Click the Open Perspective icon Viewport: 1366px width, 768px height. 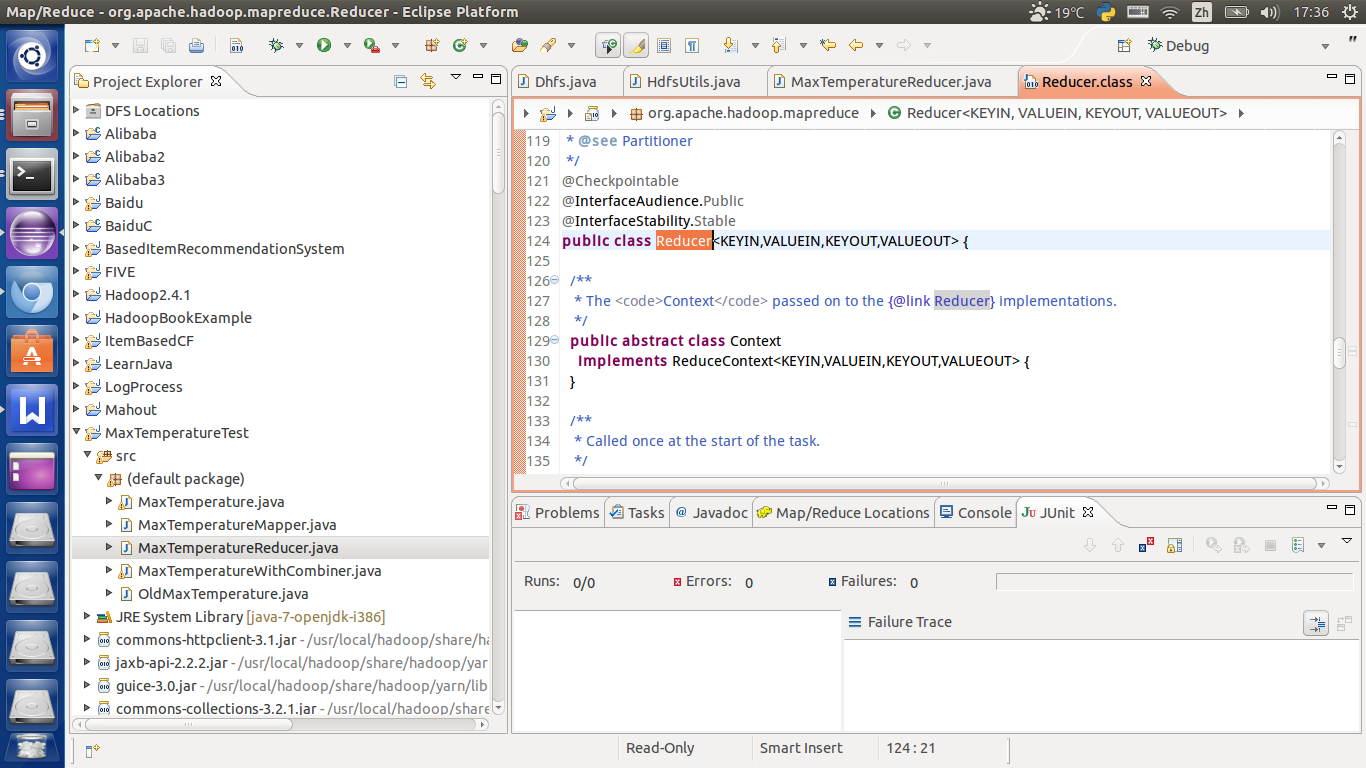click(x=1124, y=46)
